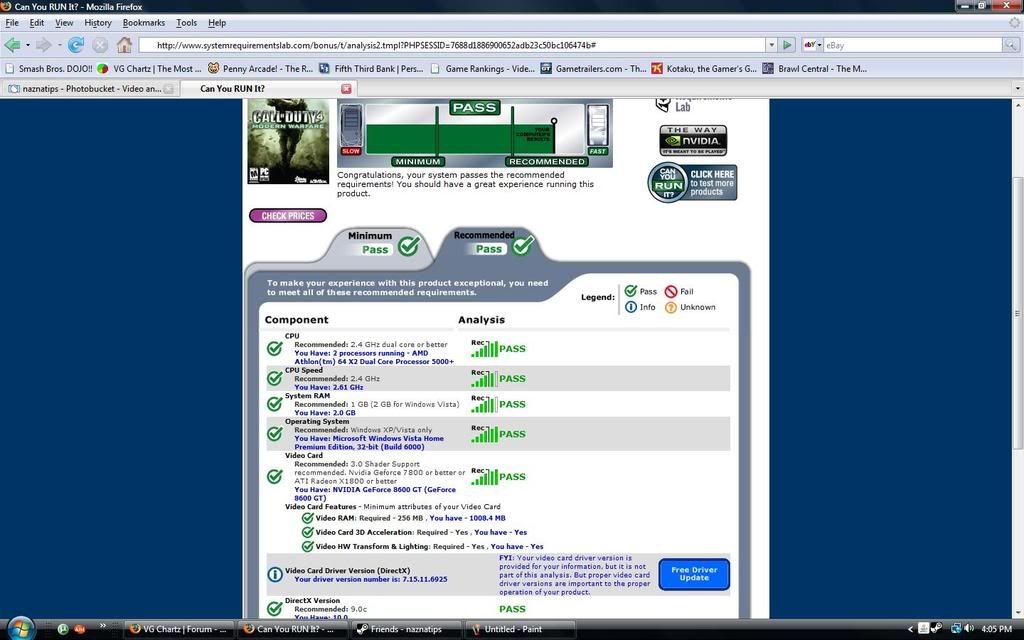Click the search magnifier icon
Image resolution: width=1024 pixels, height=640 pixels.
(x=1011, y=45)
